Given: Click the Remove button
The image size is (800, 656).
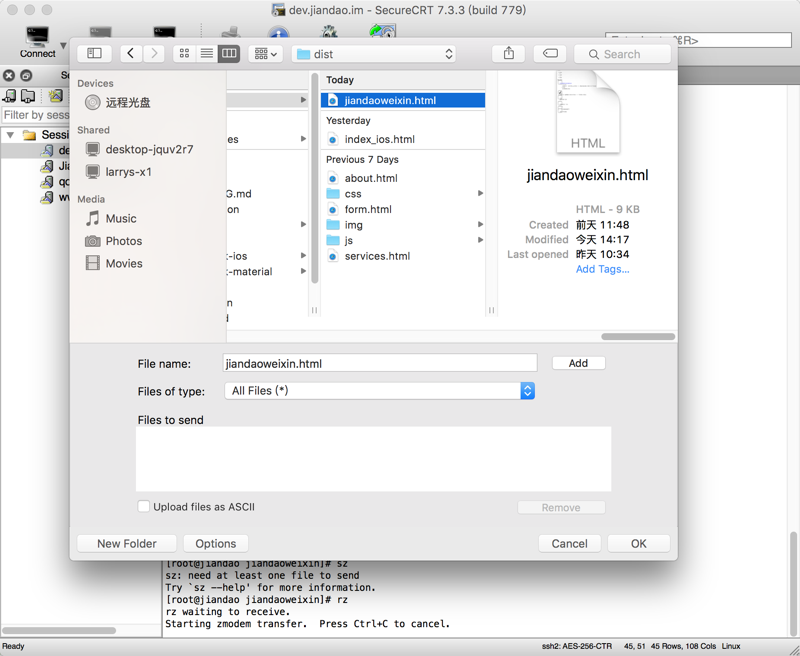Looking at the screenshot, I should click(x=561, y=508).
